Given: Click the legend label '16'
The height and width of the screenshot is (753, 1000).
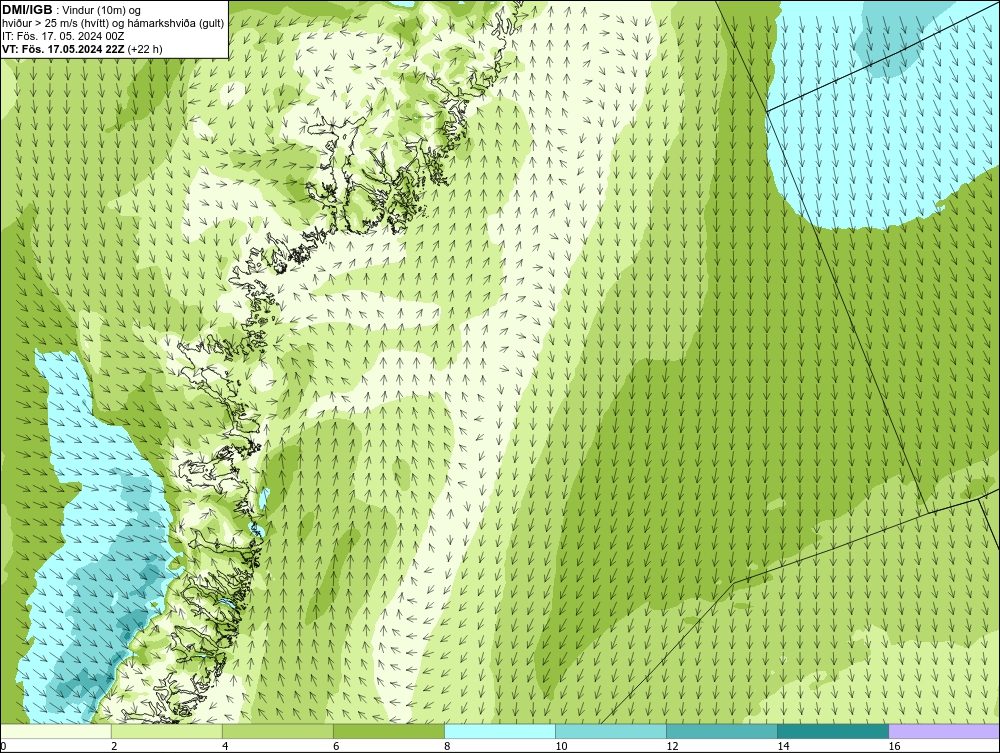Looking at the screenshot, I should click(893, 746).
